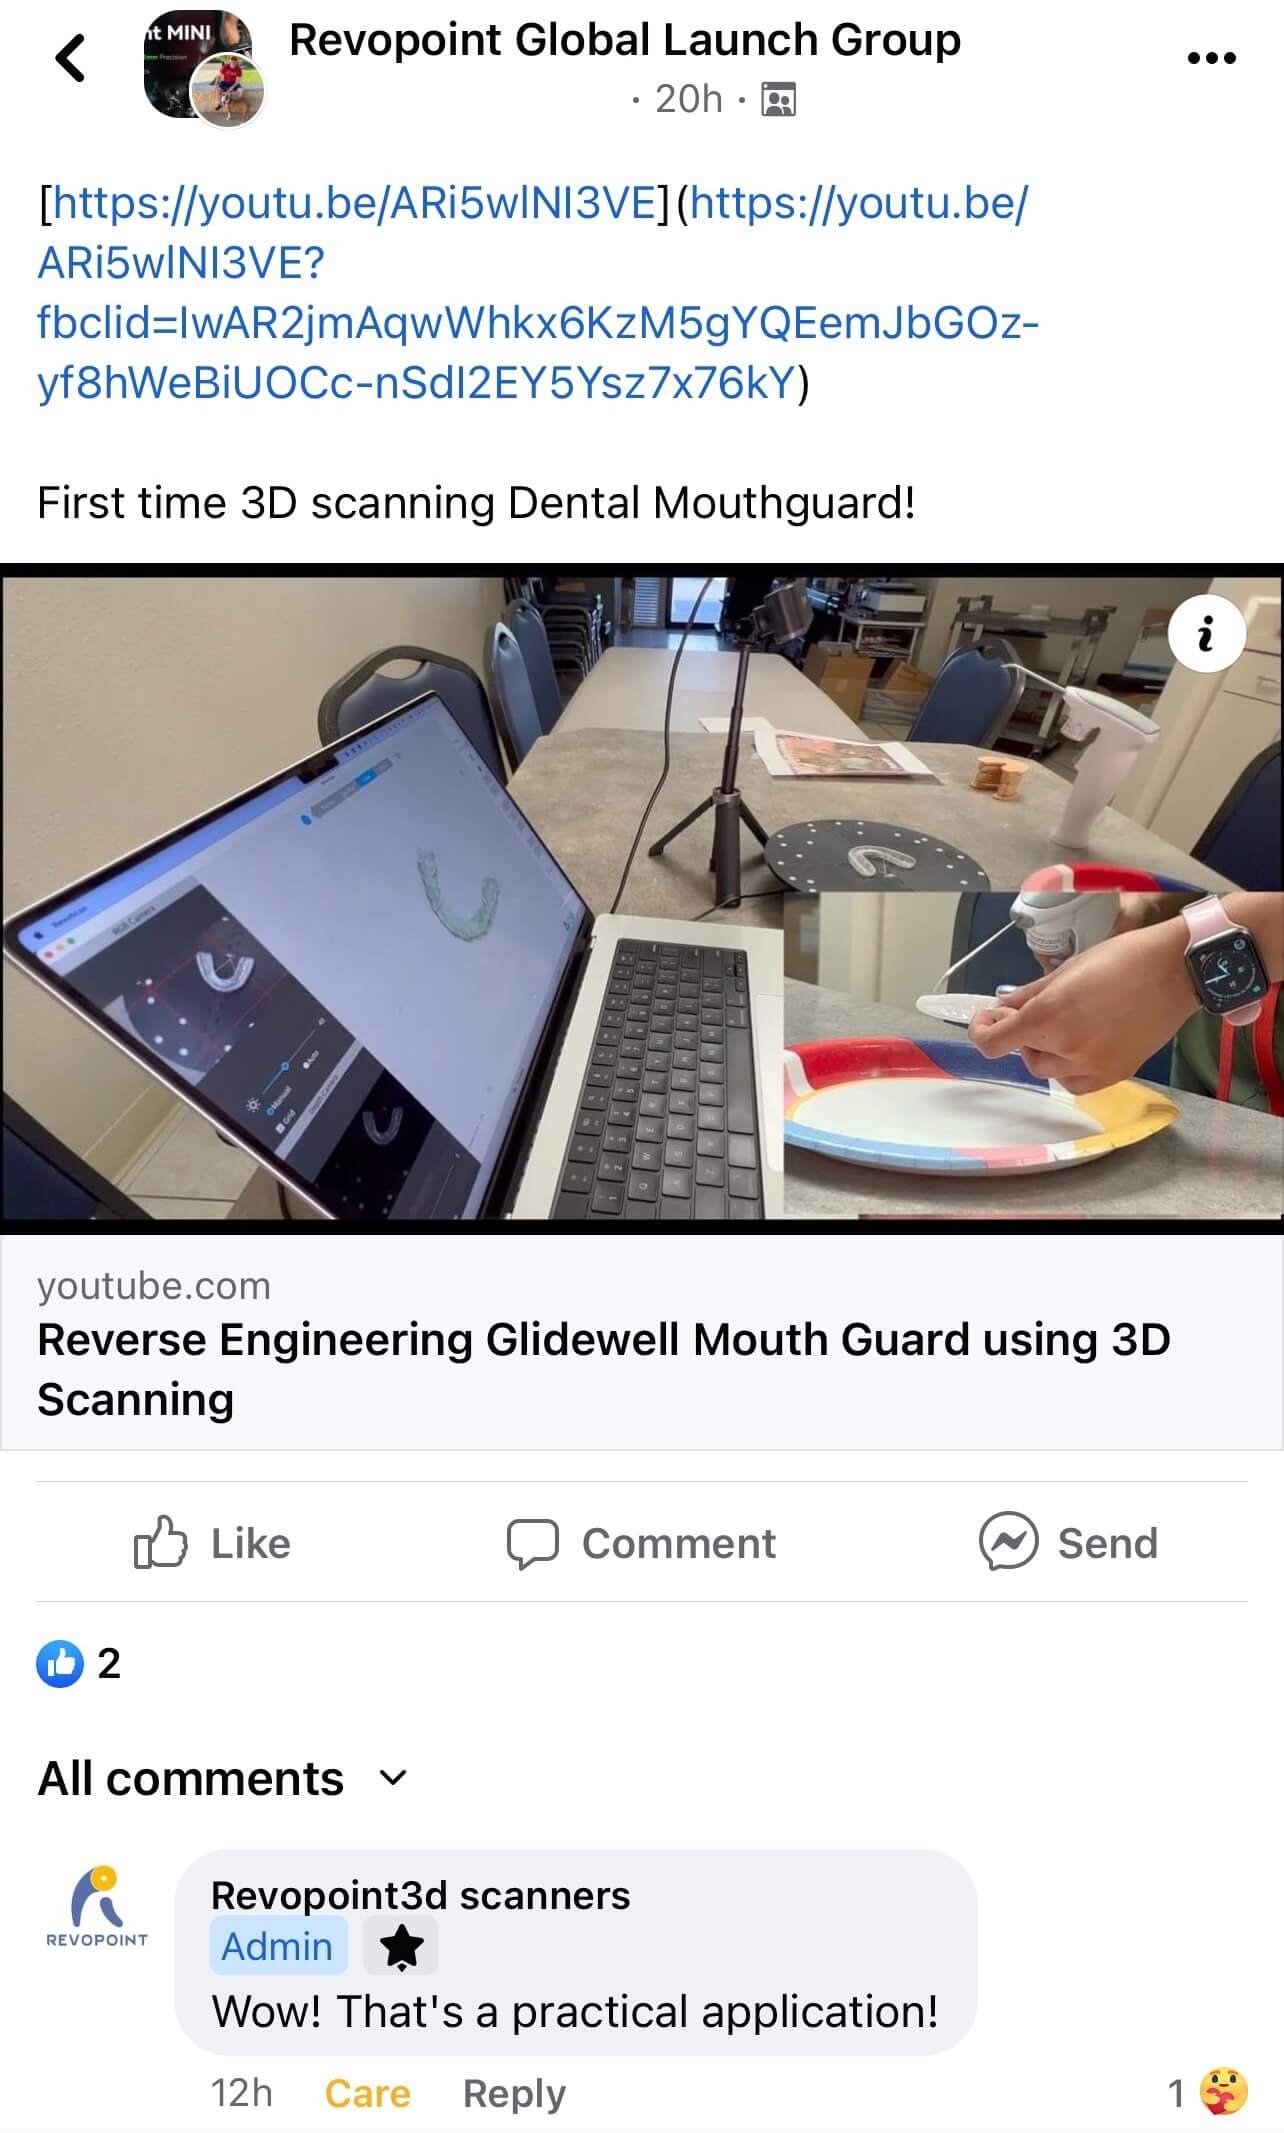Open the three-dot post options menu
Viewport: 1284px width, 2133px height.
point(1211,59)
